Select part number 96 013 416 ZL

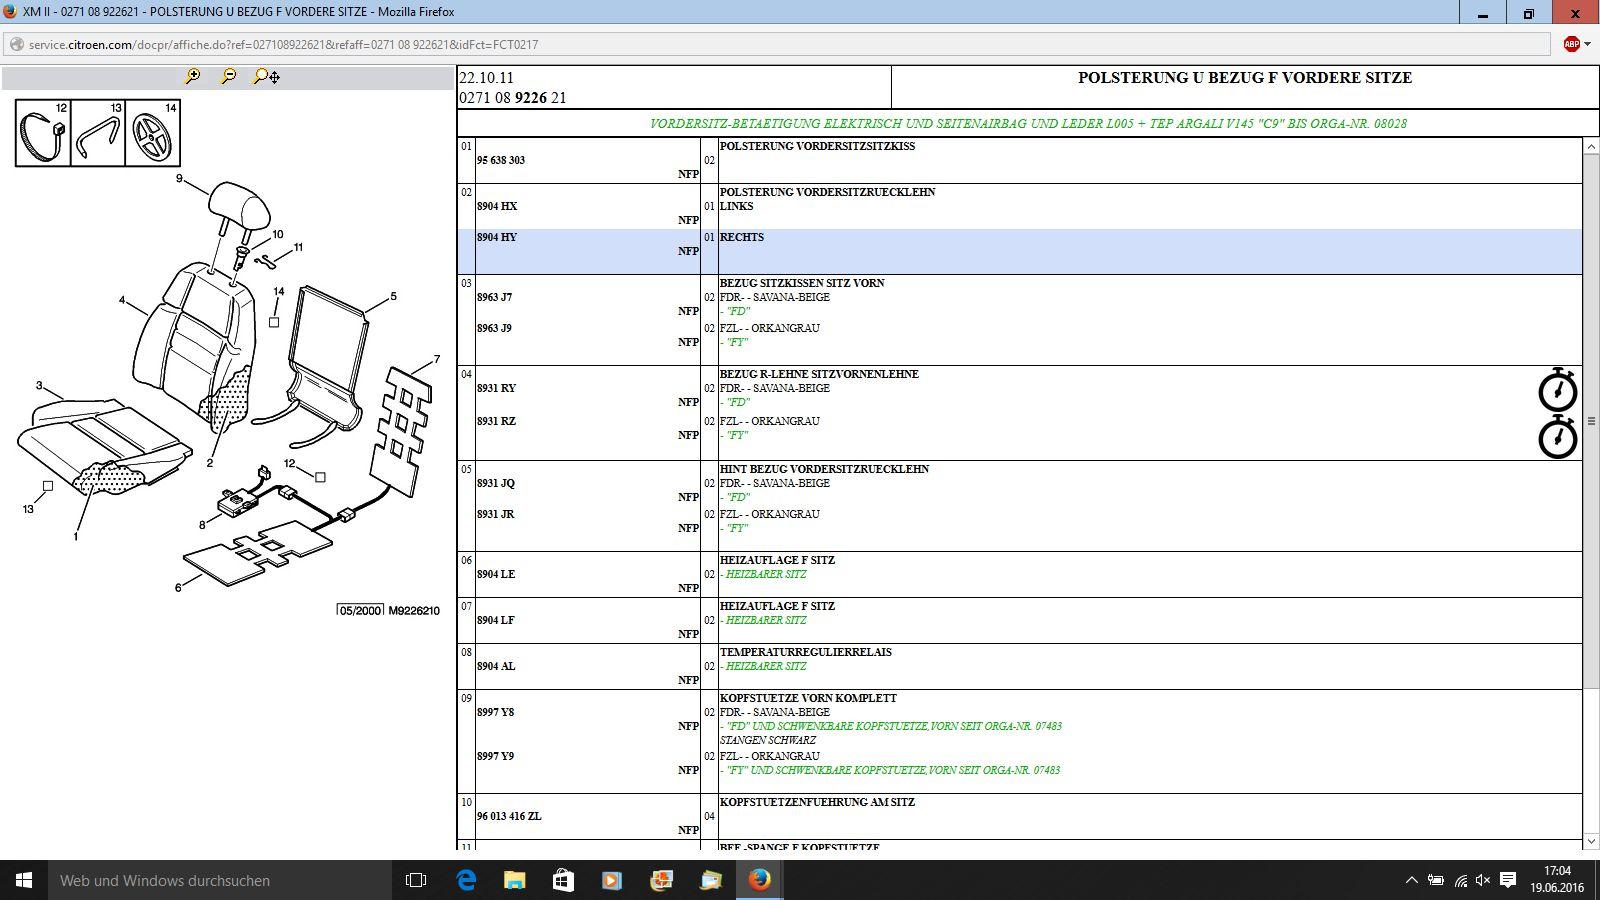tap(509, 816)
